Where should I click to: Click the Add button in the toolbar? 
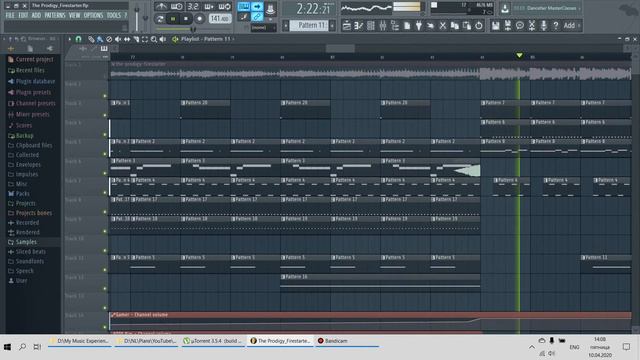569,26
